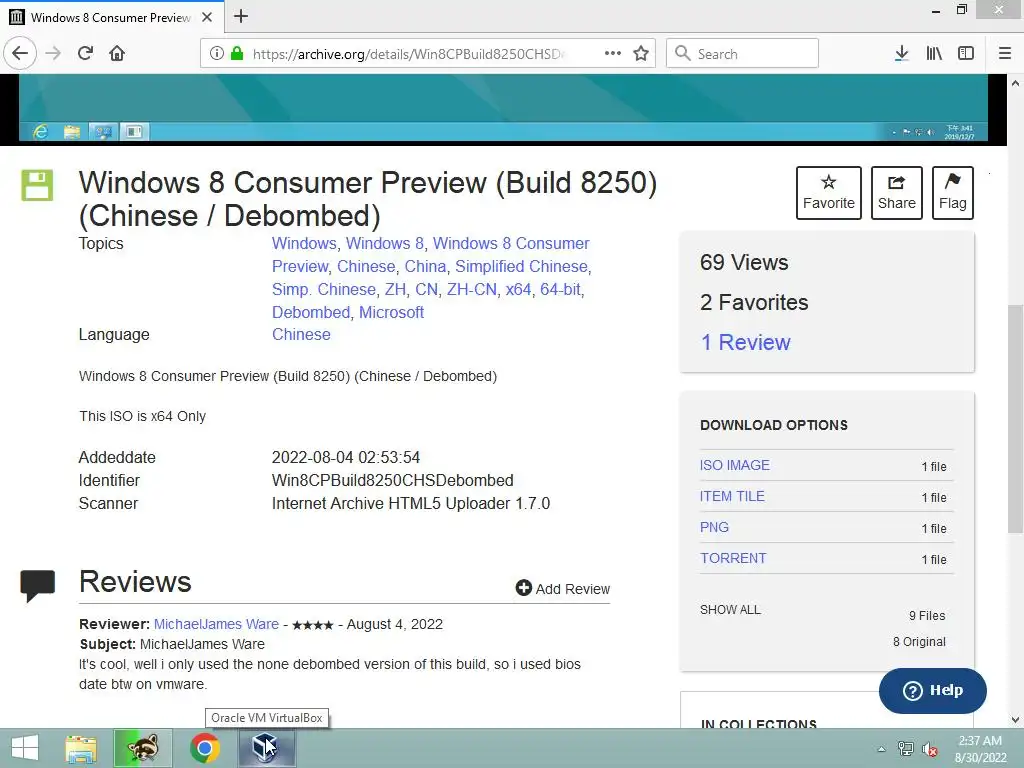The height and width of the screenshot is (768, 1024).
Task: Open the network tray icon
Action: tap(905, 749)
